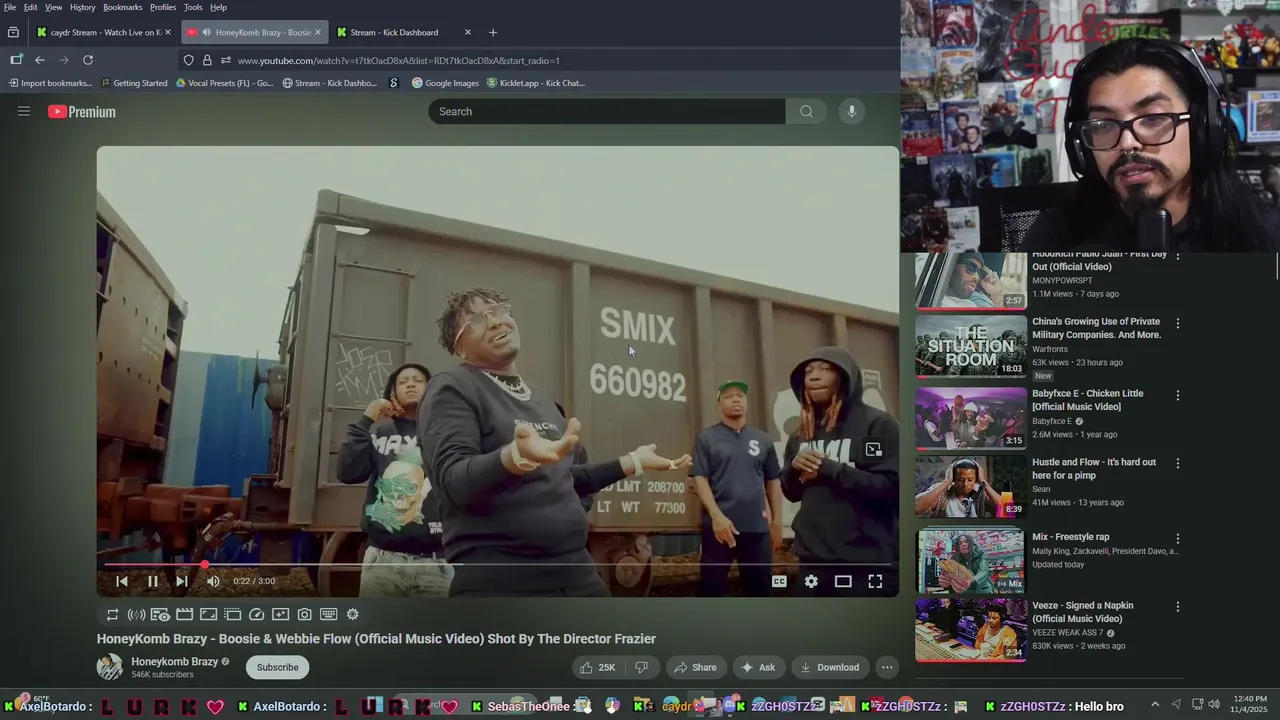1280x720 pixels.
Task: Go to YouTube Premium home logo
Action: pyautogui.click(x=82, y=112)
